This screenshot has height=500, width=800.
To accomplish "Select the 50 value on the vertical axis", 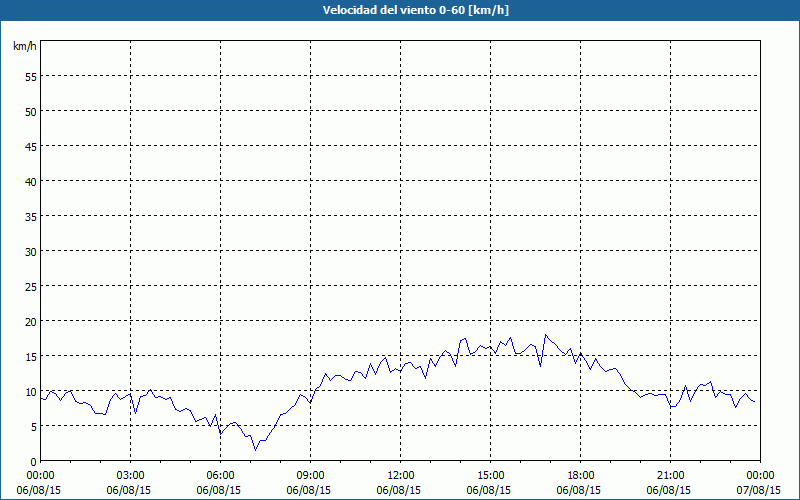I will (31, 111).
